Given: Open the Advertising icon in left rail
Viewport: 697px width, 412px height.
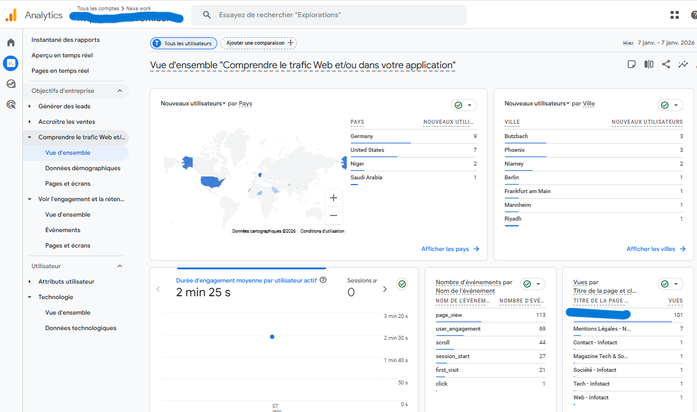Looking at the screenshot, I should pyautogui.click(x=11, y=104).
